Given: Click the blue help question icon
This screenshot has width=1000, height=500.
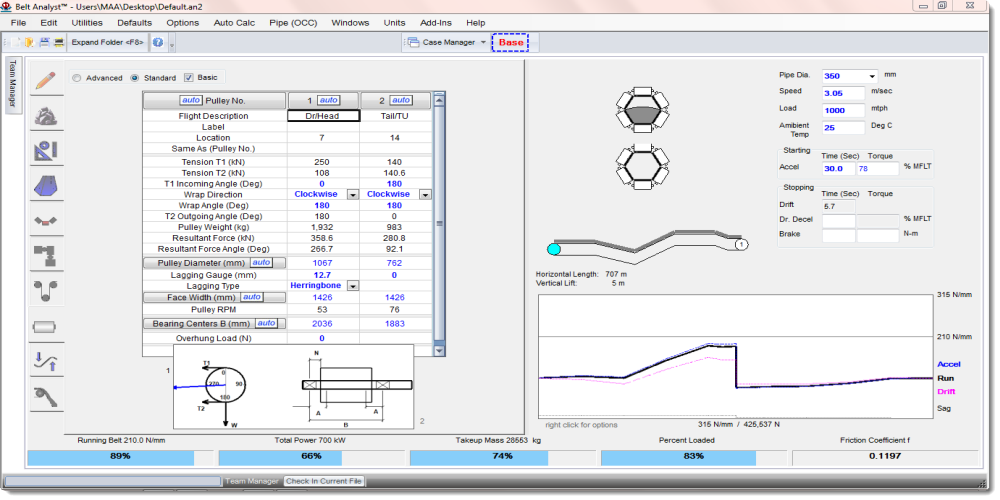Looking at the screenshot, I should (x=158, y=42).
